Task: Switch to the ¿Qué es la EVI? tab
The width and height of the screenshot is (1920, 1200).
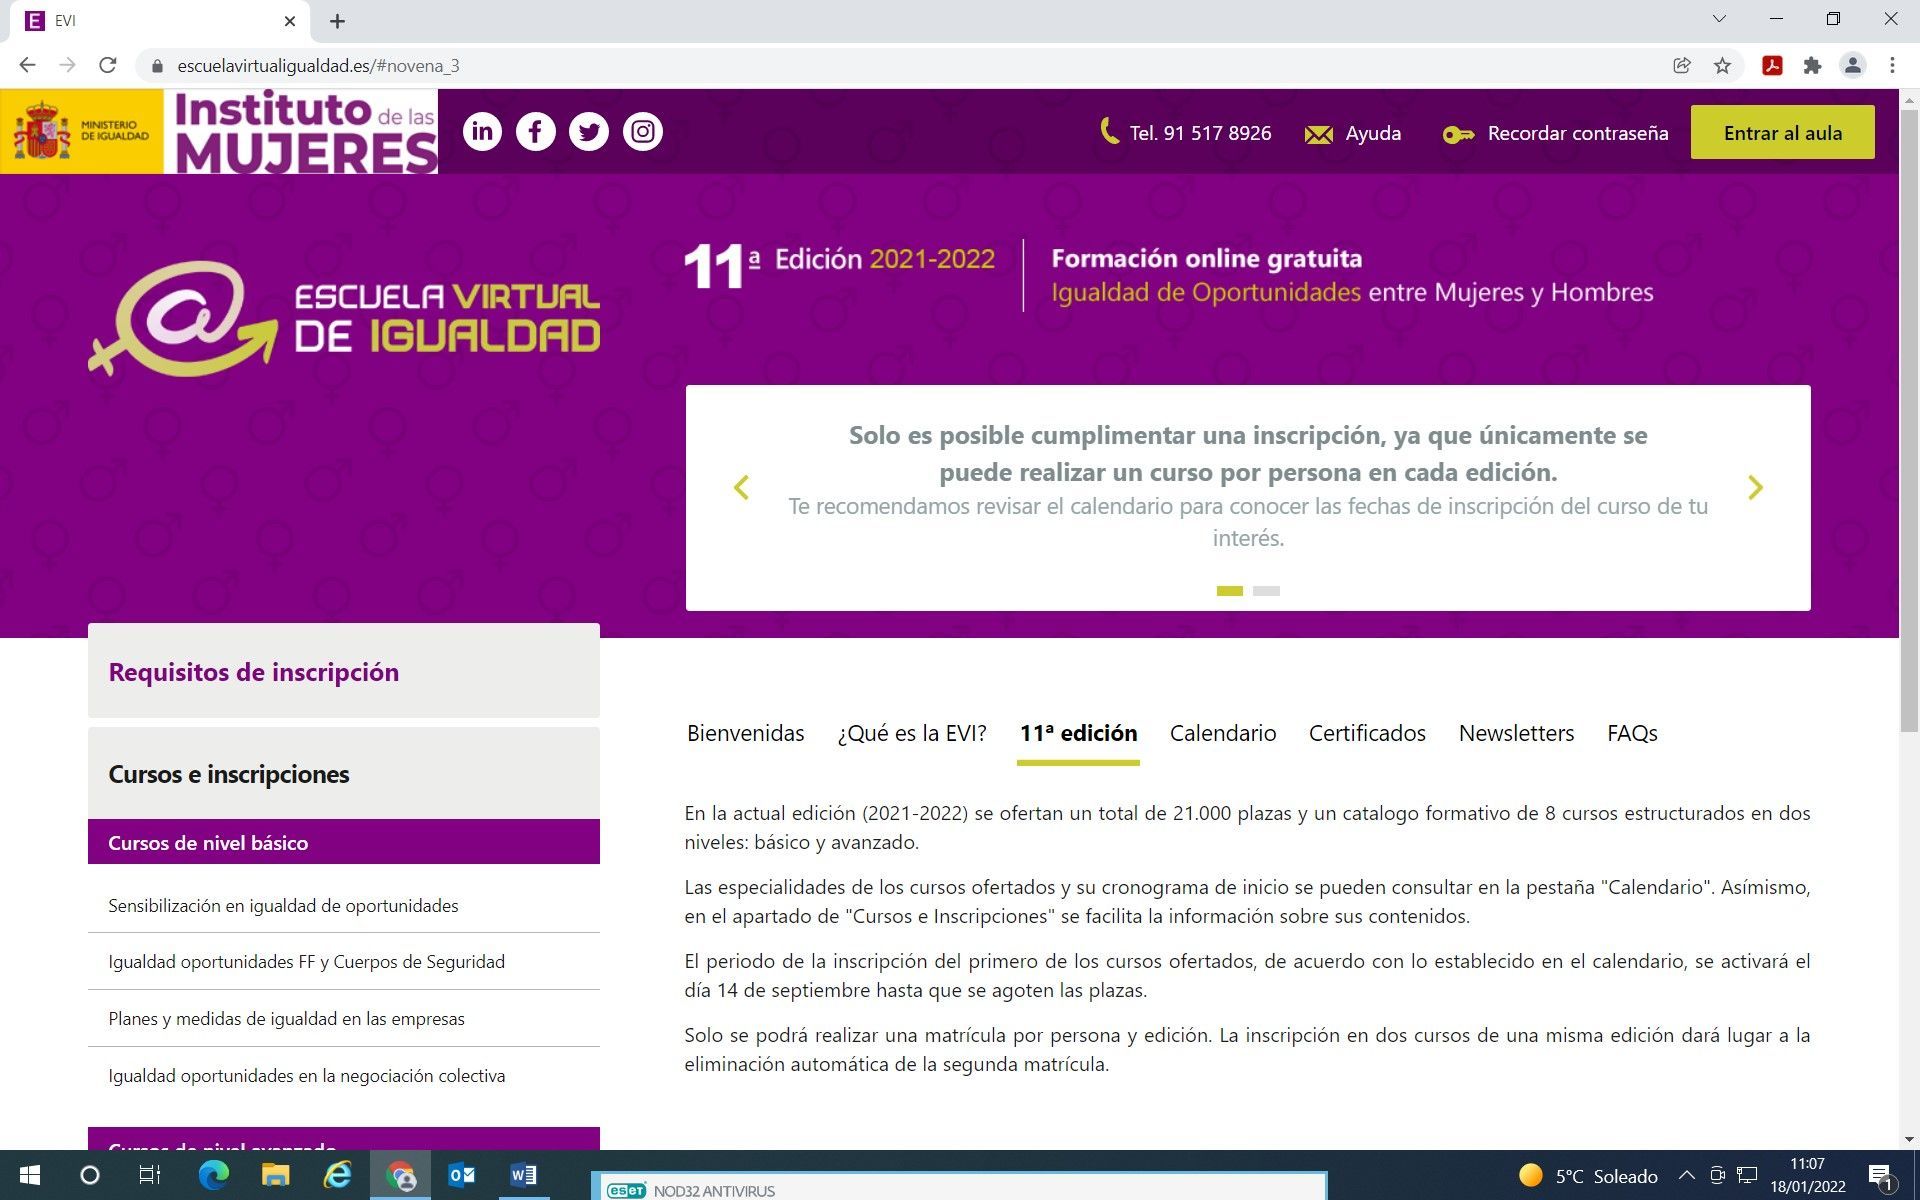Action: point(912,733)
